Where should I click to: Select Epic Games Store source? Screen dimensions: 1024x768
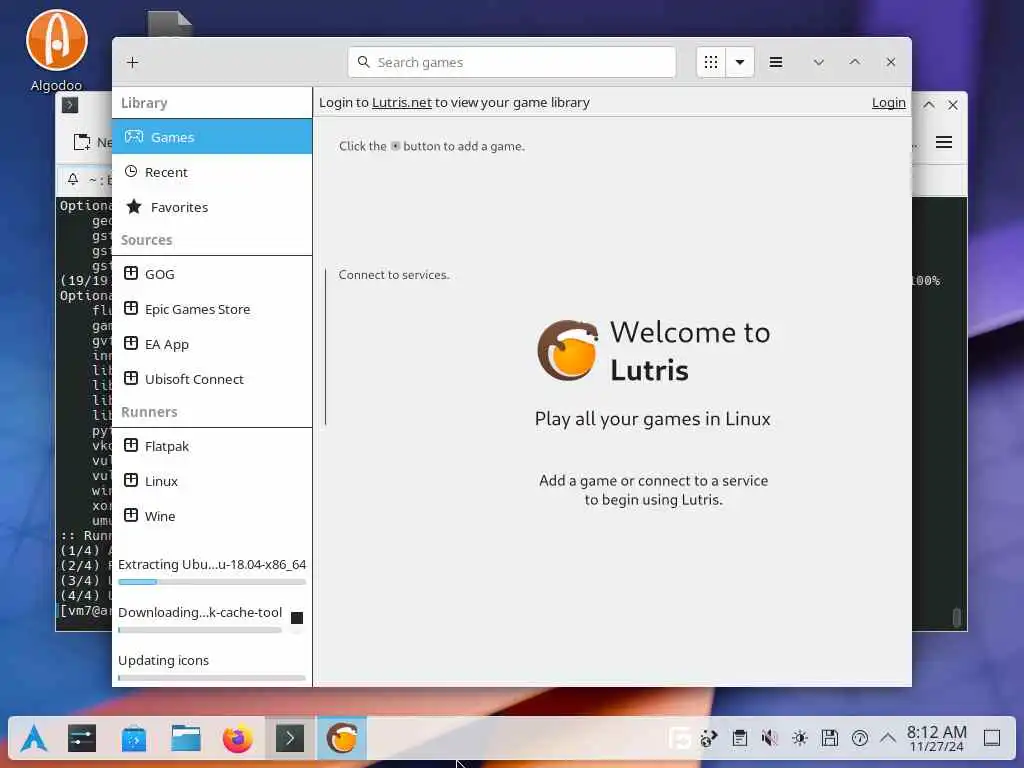point(212,309)
